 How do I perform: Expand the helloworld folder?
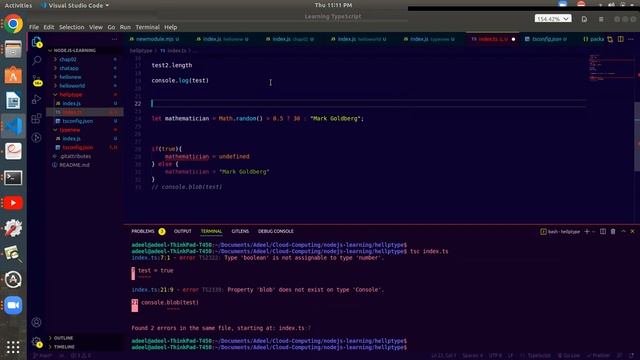72,86
